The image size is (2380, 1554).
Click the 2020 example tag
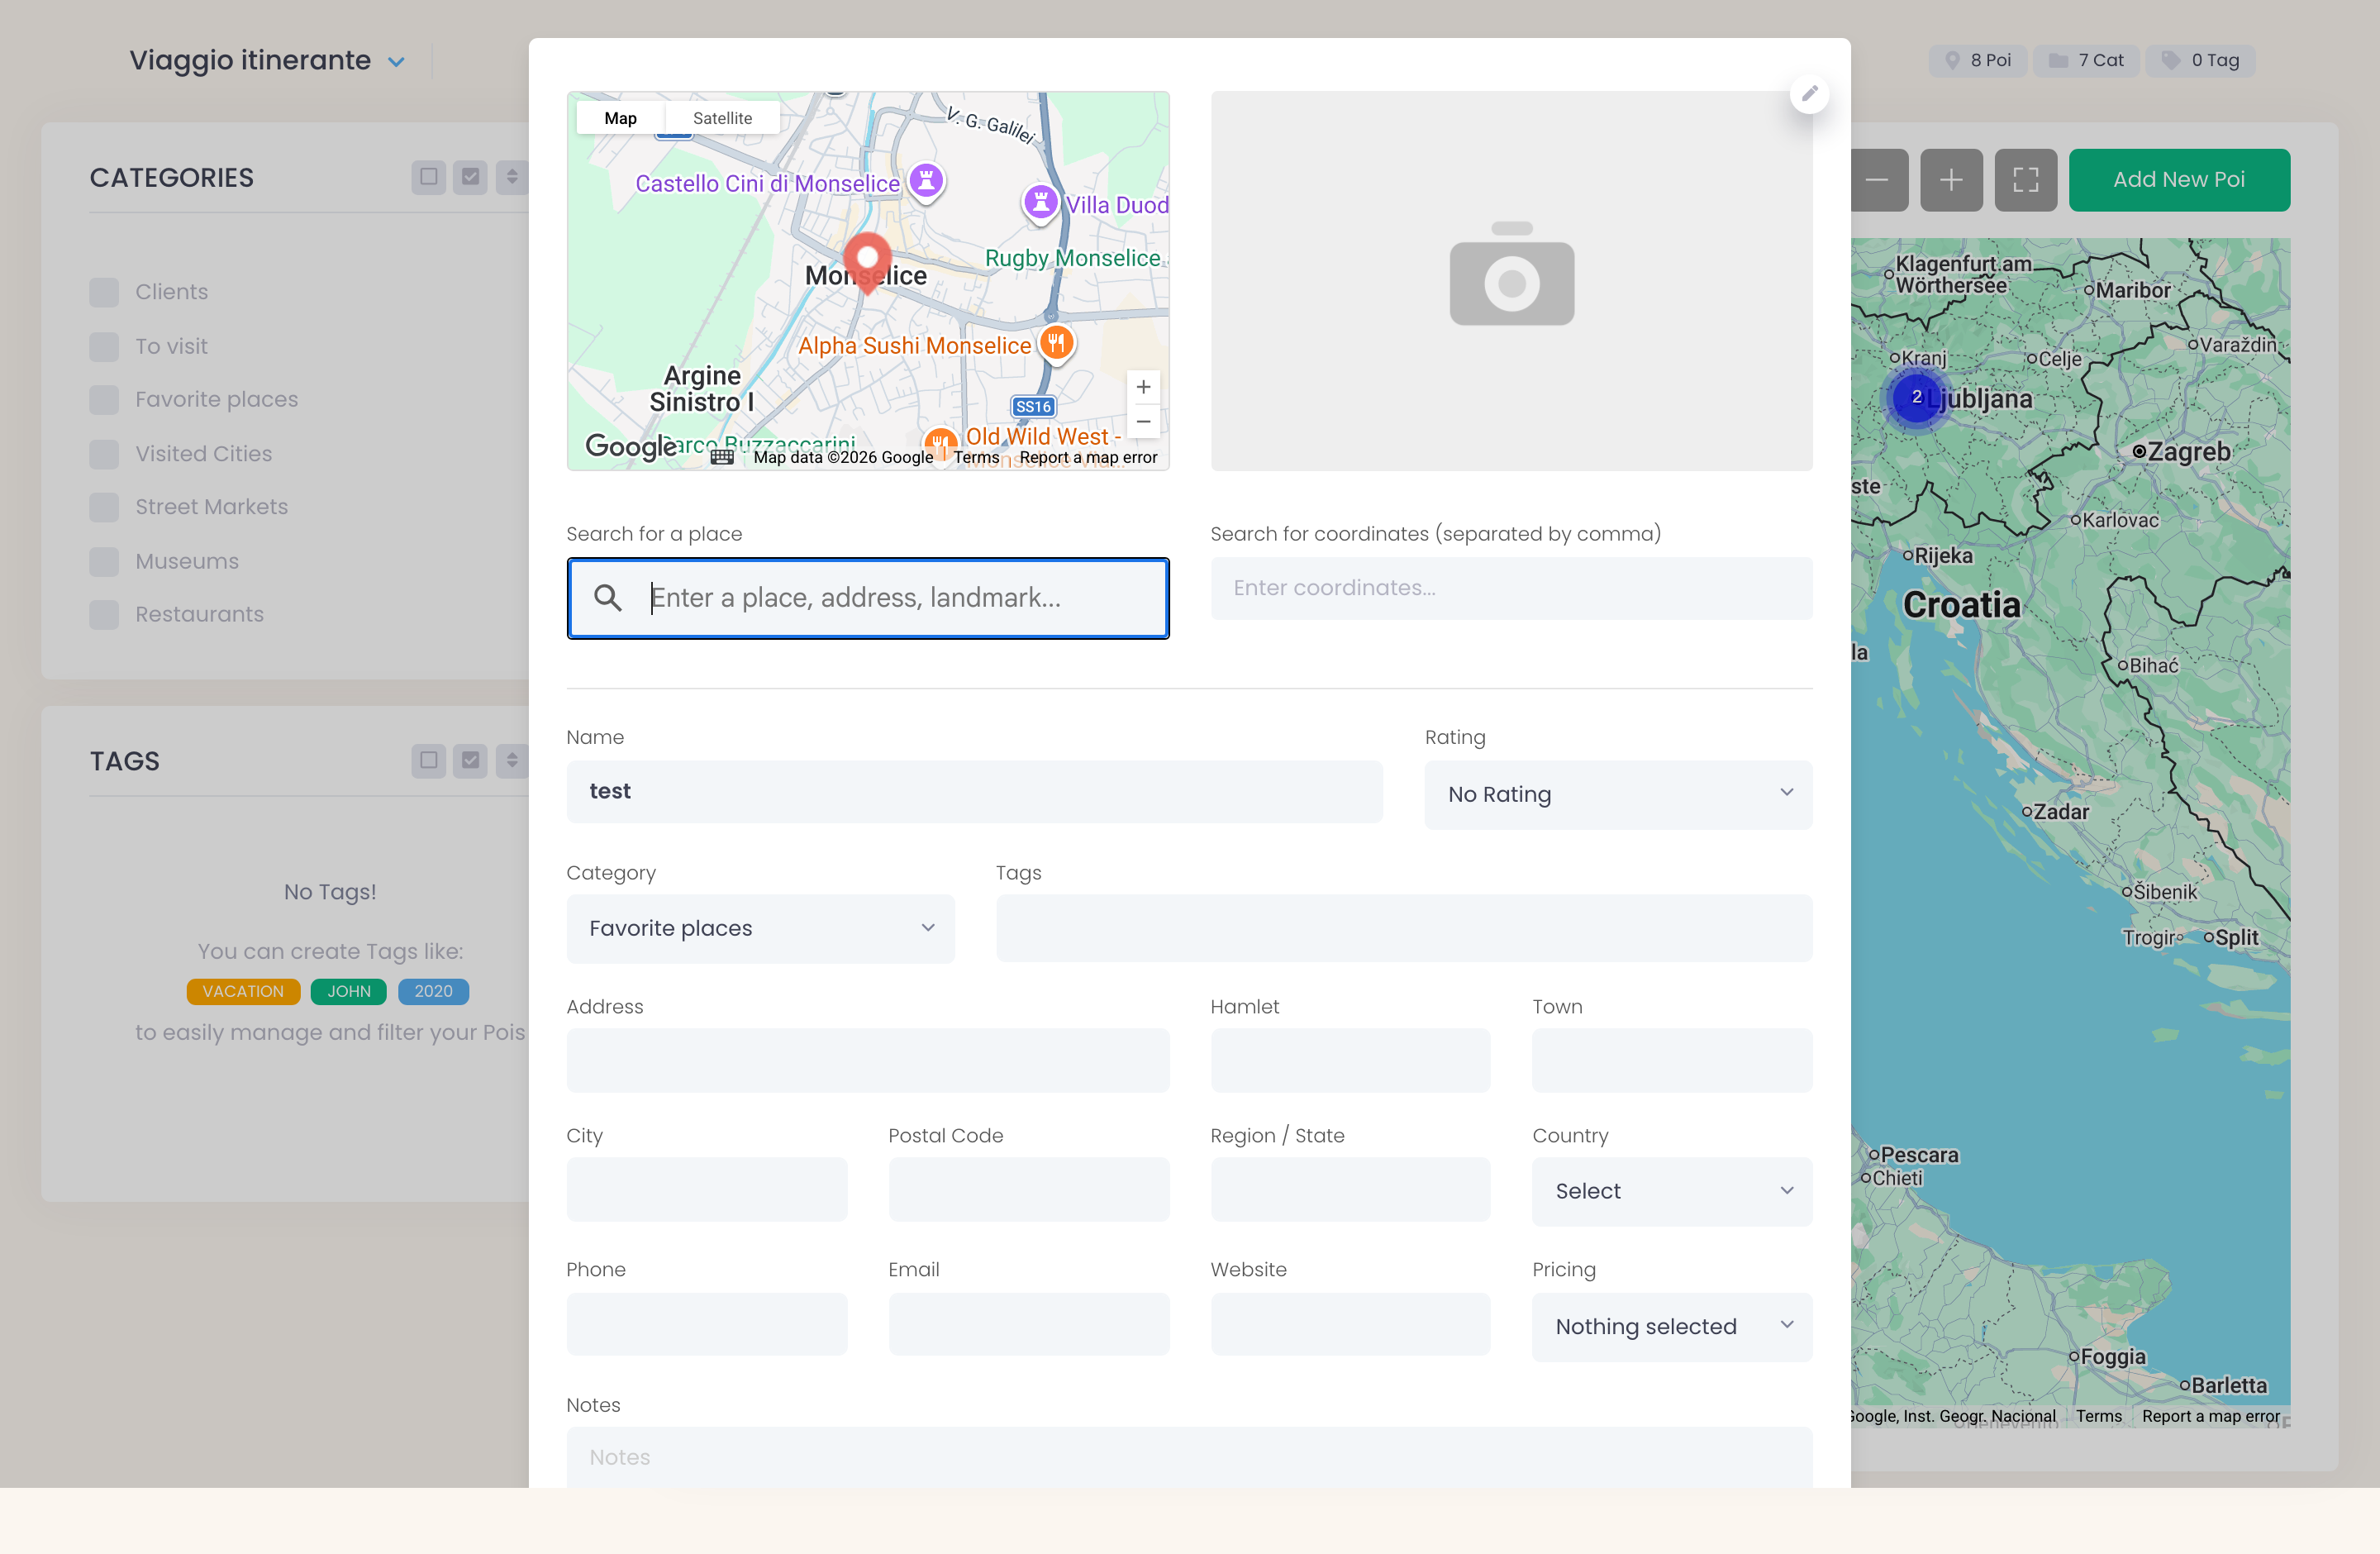[x=434, y=991]
